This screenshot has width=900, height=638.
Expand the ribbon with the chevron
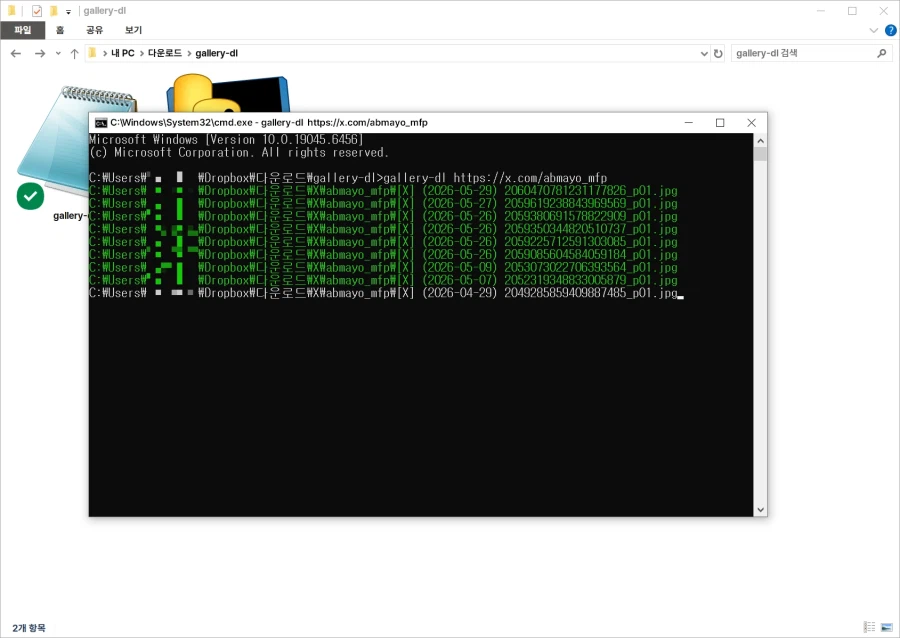[x=874, y=30]
